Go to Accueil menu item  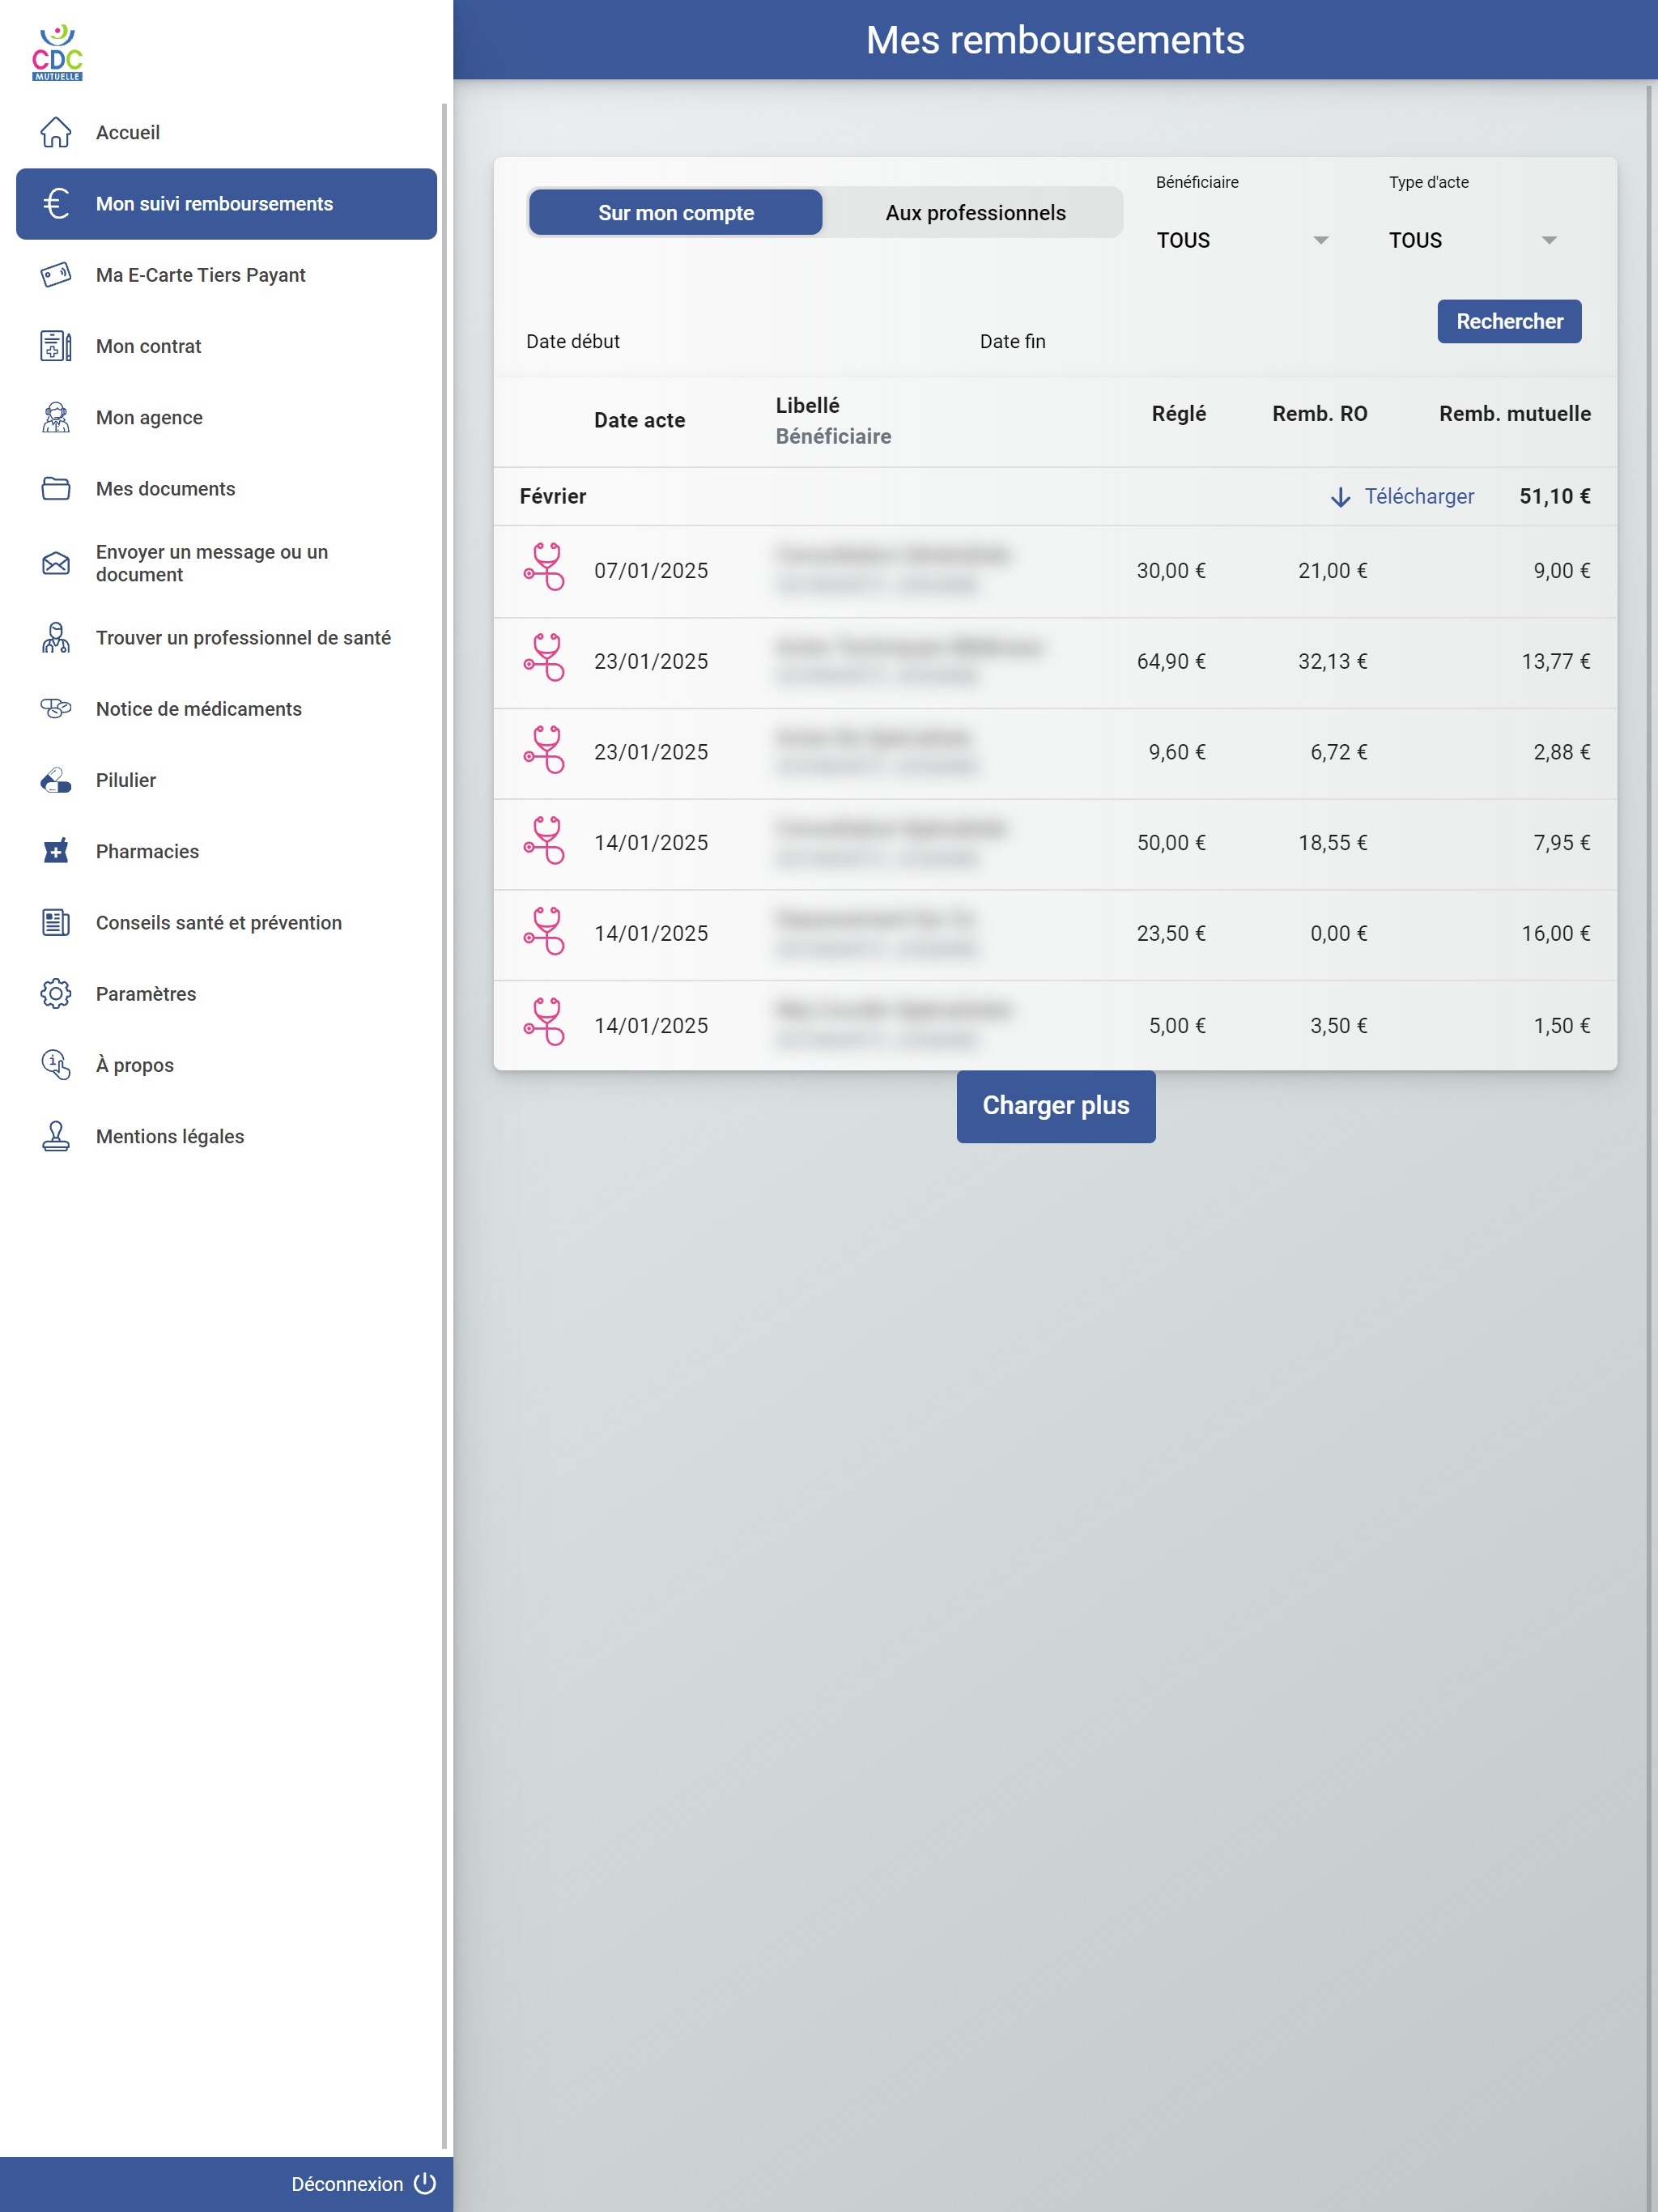click(227, 132)
